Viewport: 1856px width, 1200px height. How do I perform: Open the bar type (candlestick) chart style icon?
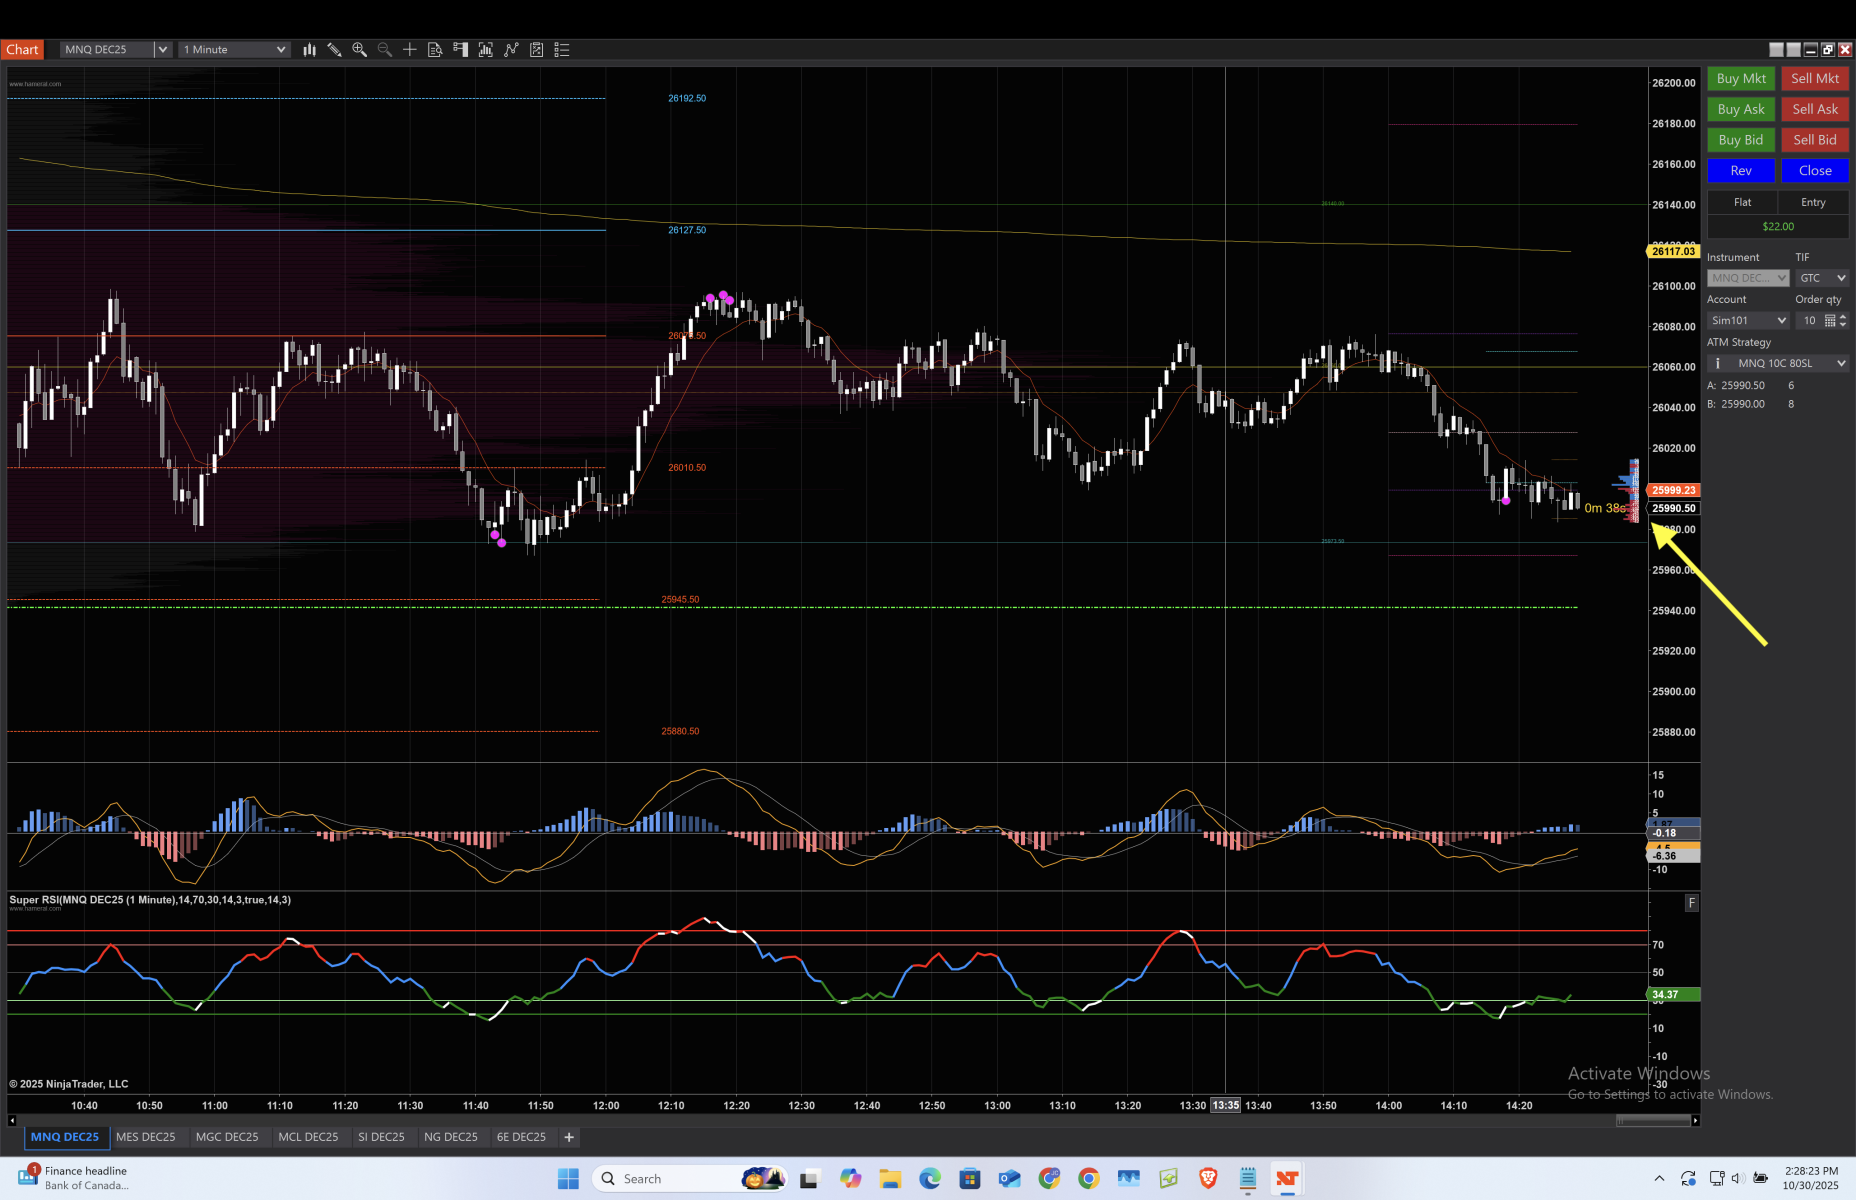[x=309, y=49]
